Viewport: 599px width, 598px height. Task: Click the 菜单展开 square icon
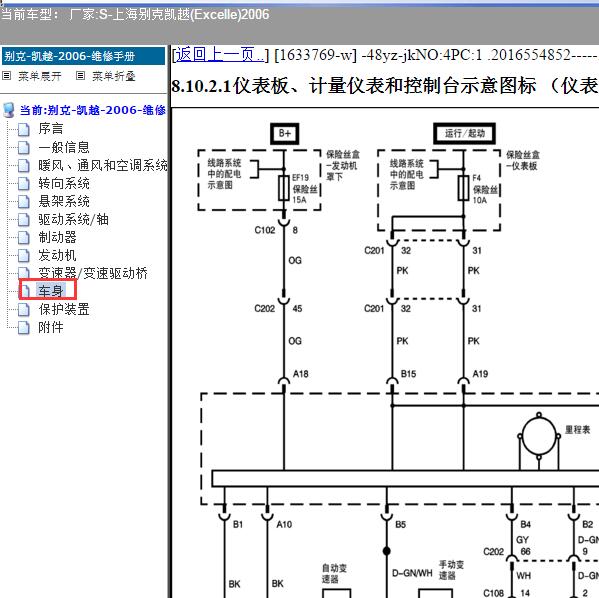pyautogui.click(x=6, y=76)
